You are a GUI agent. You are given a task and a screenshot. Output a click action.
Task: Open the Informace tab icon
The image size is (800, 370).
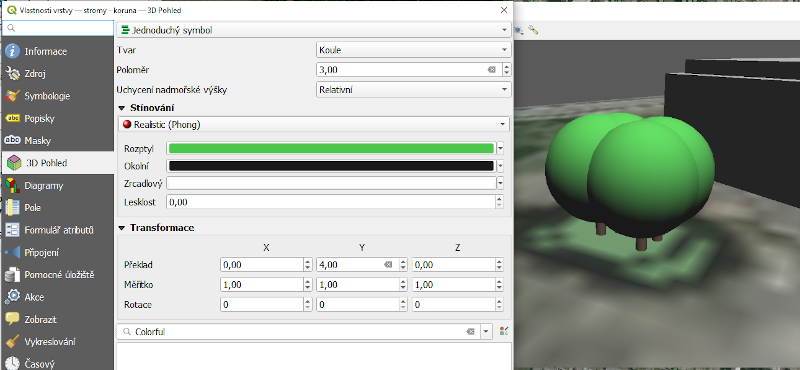point(12,52)
